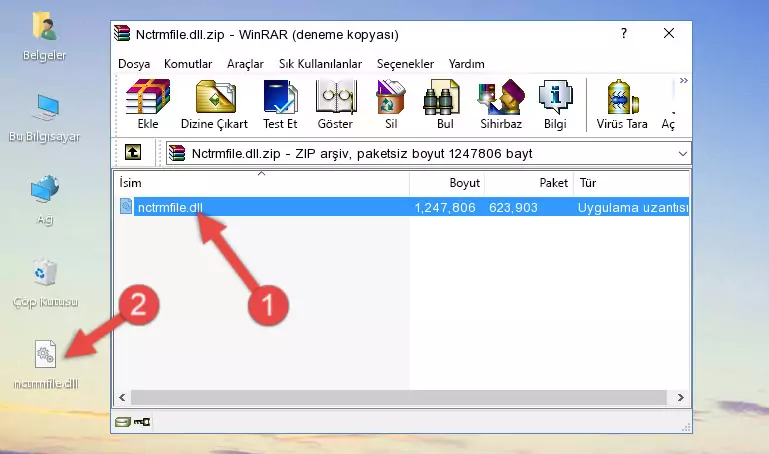
Task: Click the help question mark button
Action: (623, 33)
